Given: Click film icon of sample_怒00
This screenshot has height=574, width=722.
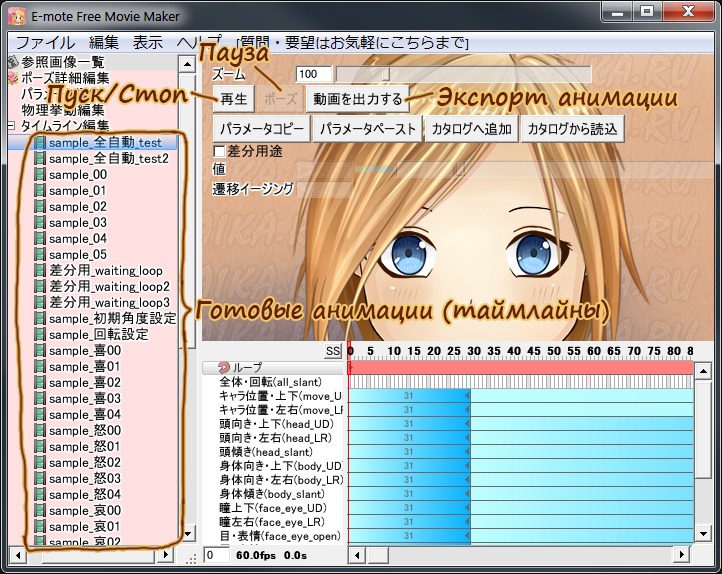Looking at the screenshot, I should click(40, 431).
